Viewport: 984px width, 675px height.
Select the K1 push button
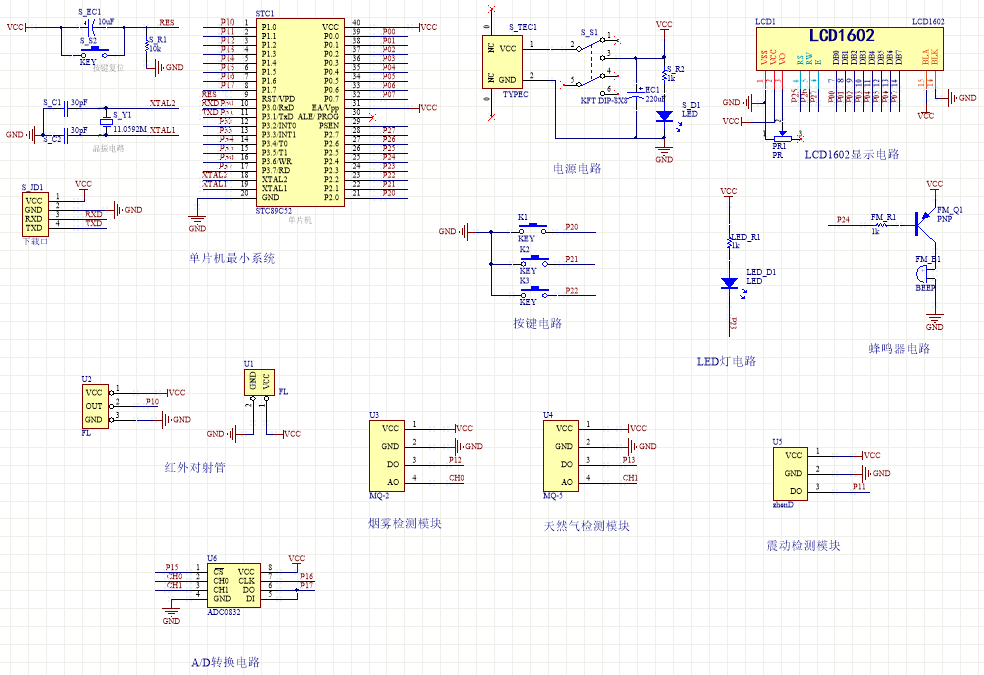click(x=533, y=229)
